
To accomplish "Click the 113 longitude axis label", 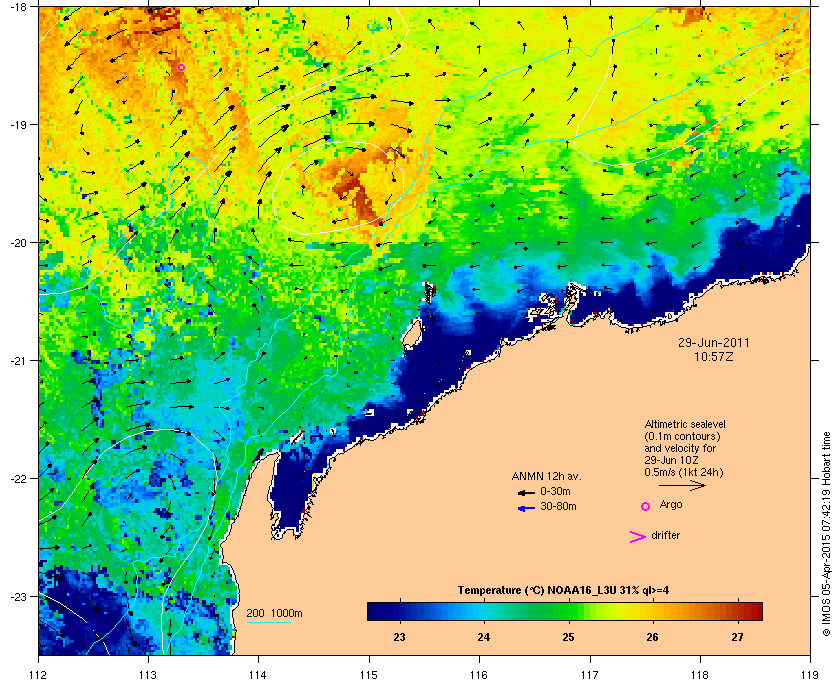I will (x=148, y=675).
